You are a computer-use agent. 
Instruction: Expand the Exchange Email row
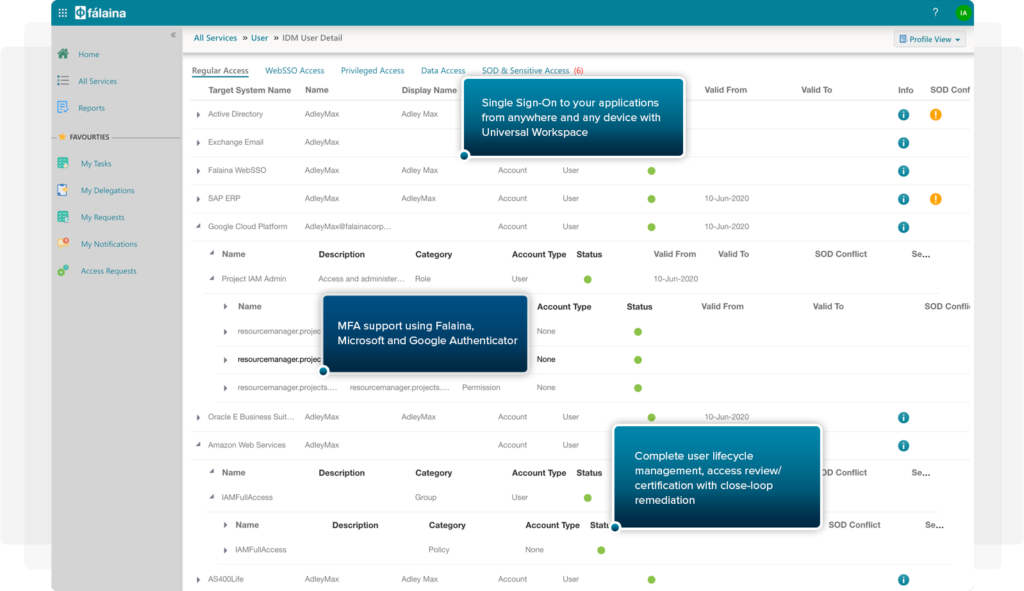(x=198, y=143)
